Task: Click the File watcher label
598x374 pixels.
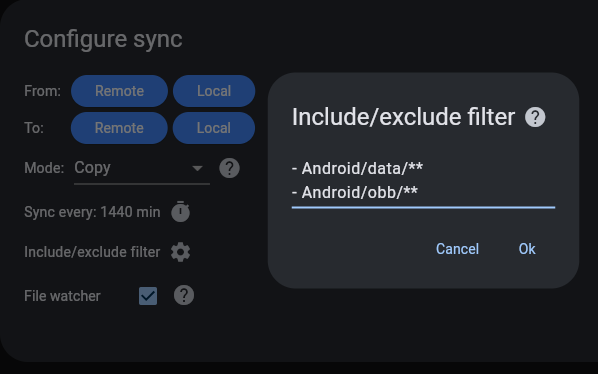Action: click(x=62, y=296)
